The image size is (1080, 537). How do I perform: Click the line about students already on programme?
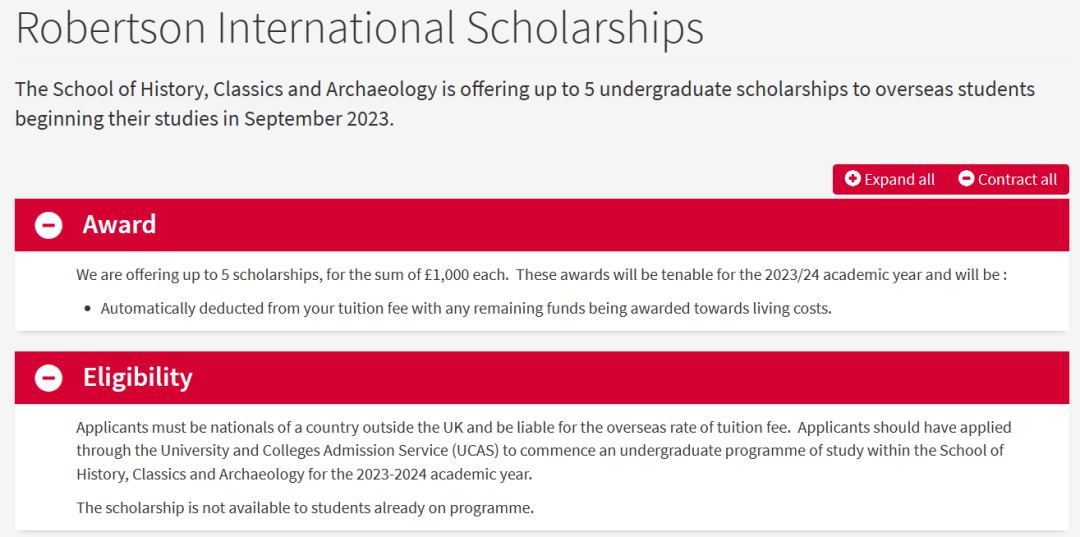tap(305, 509)
